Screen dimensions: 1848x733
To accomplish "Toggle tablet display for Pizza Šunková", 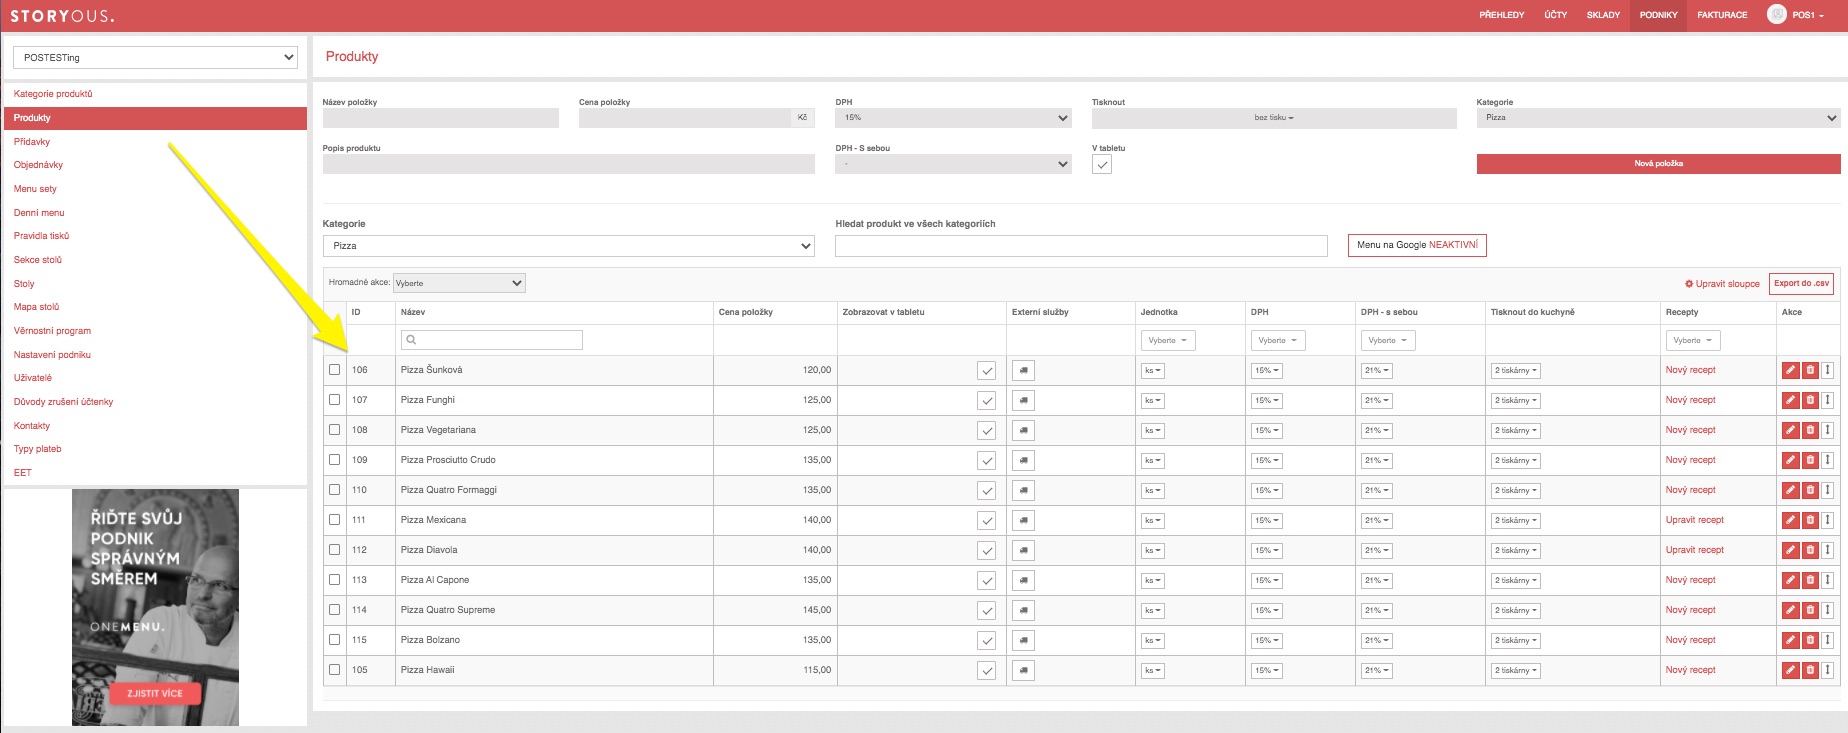I will (987, 370).
